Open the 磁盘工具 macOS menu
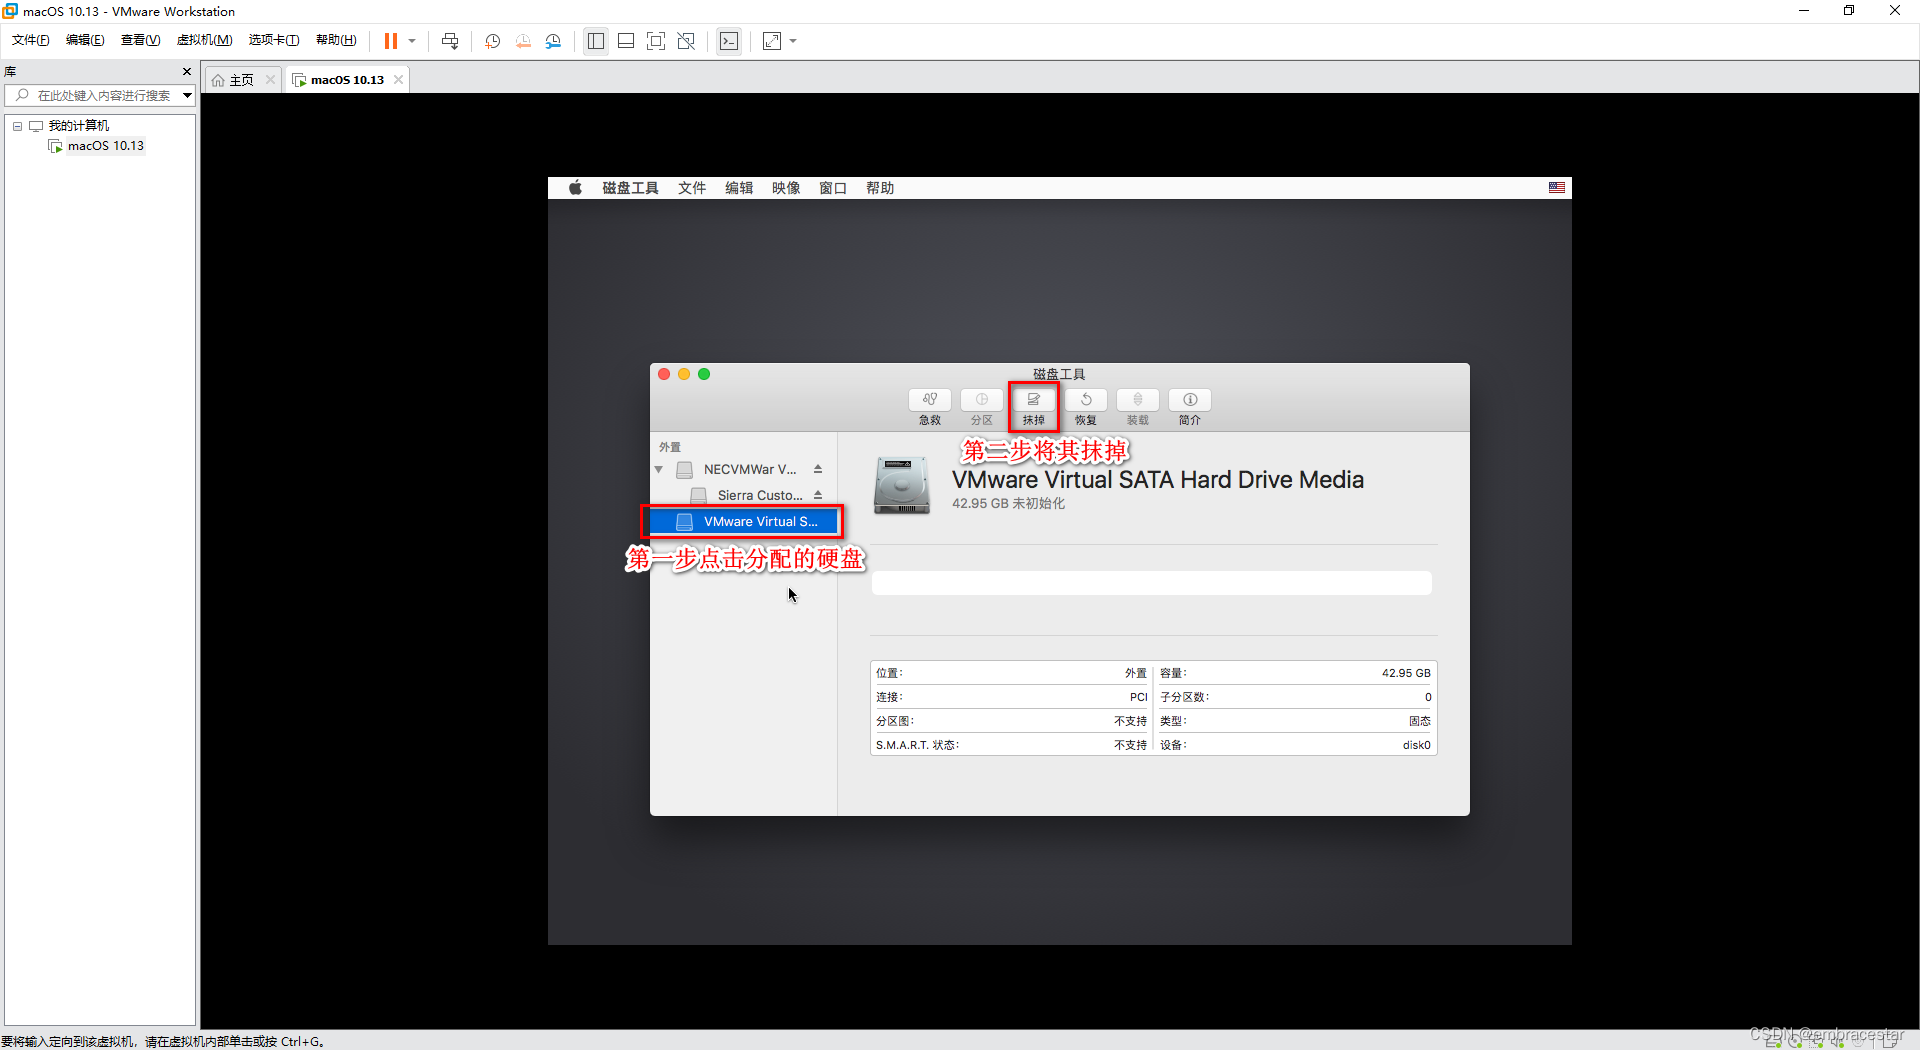Viewport: 1920px width, 1050px height. point(630,188)
